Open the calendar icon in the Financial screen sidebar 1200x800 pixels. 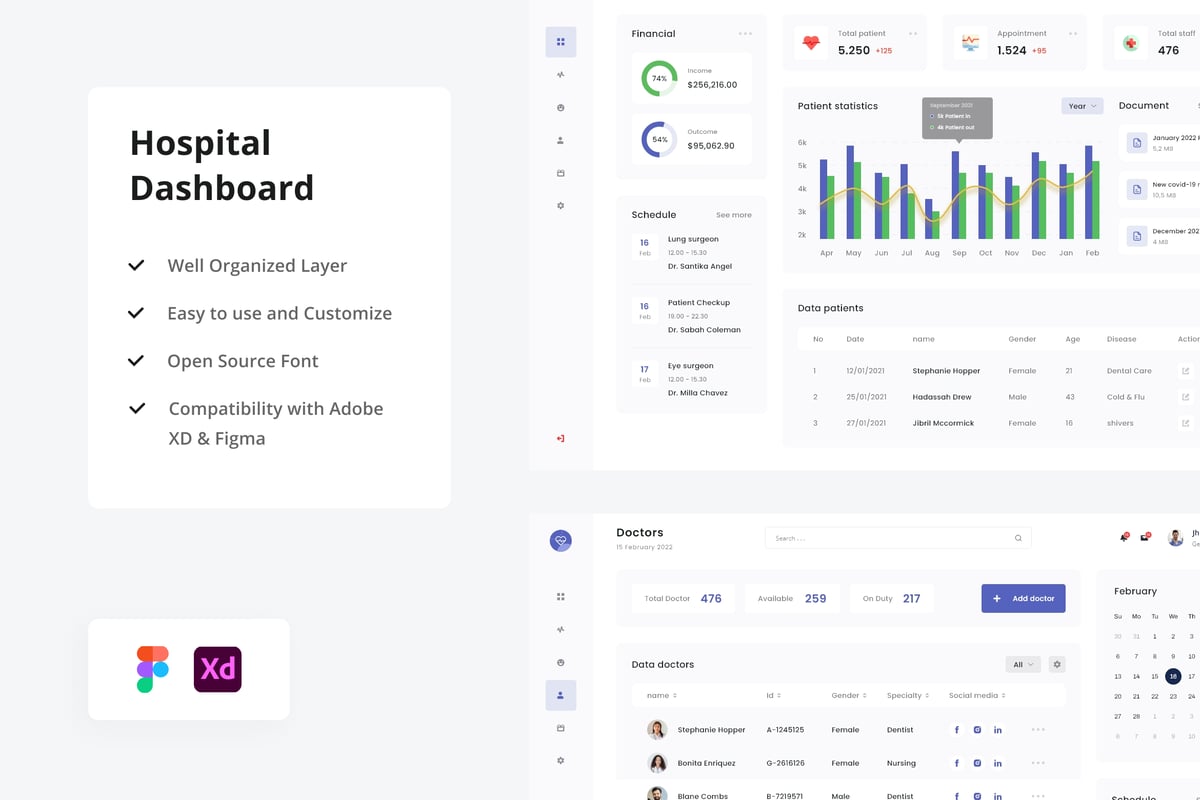click(560, 173)
